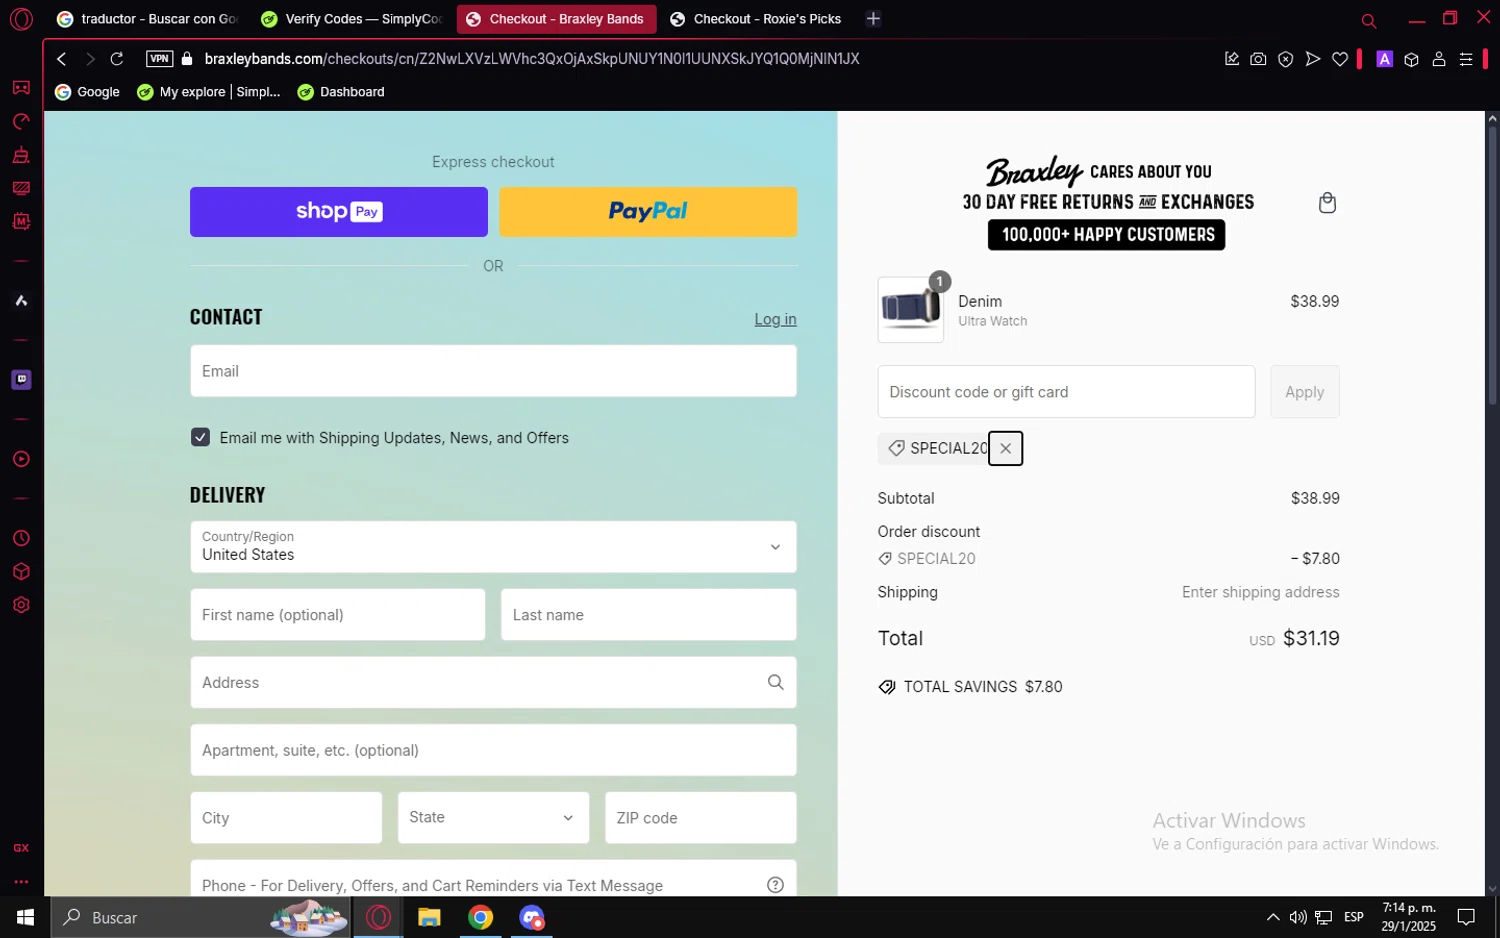Click the City input field
Screen dimensions: 1500x938
coord(286,818)
